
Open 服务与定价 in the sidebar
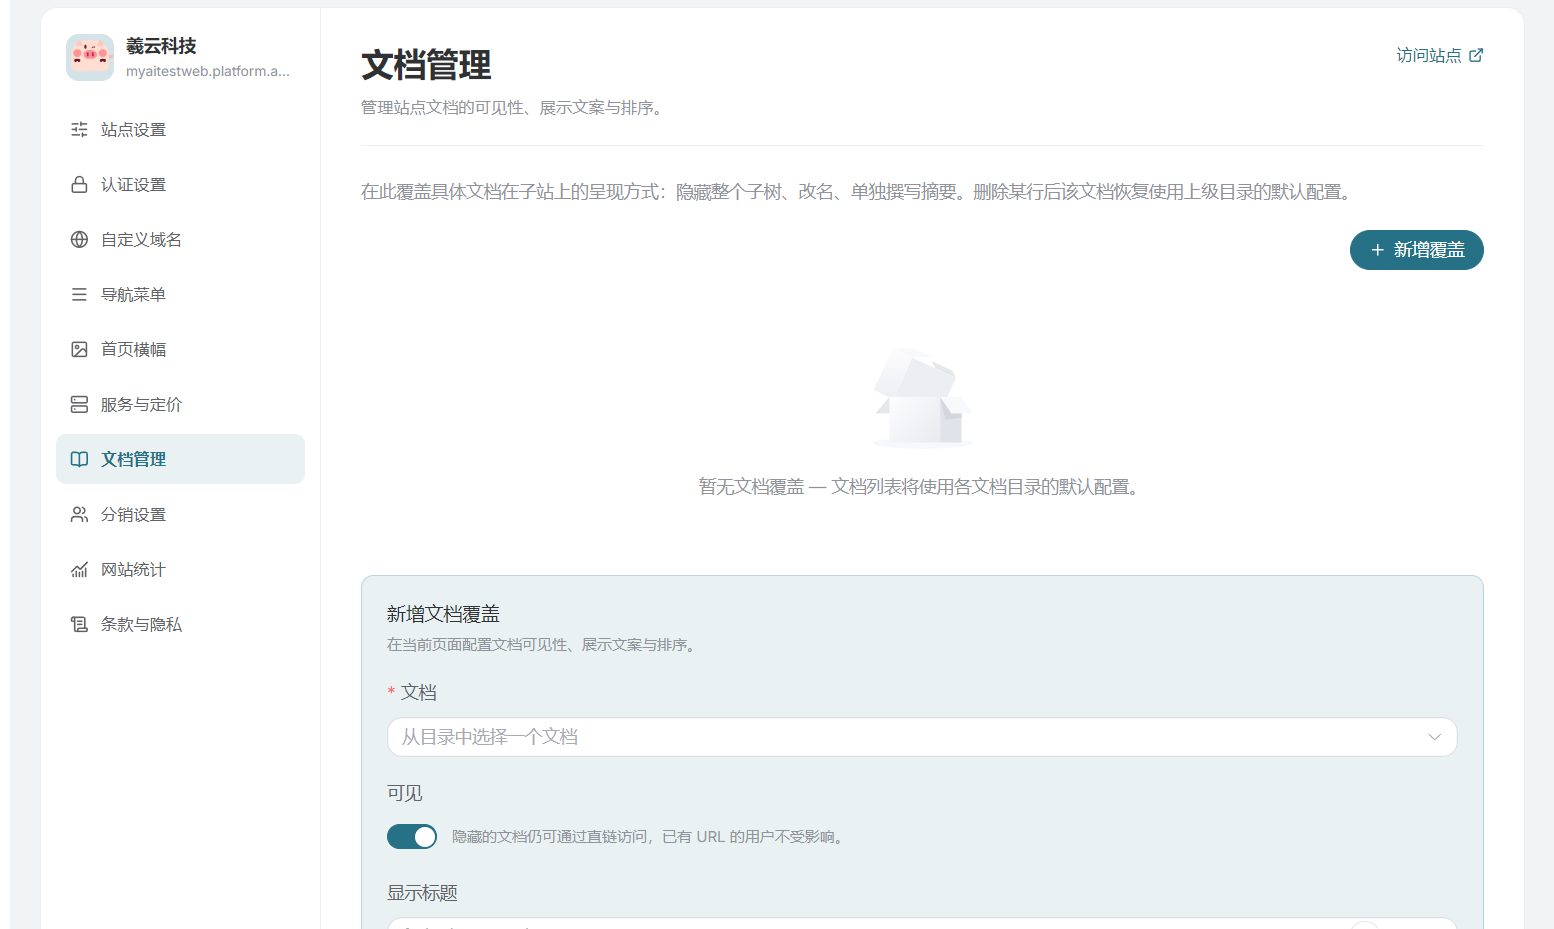[x=180, y=405]
